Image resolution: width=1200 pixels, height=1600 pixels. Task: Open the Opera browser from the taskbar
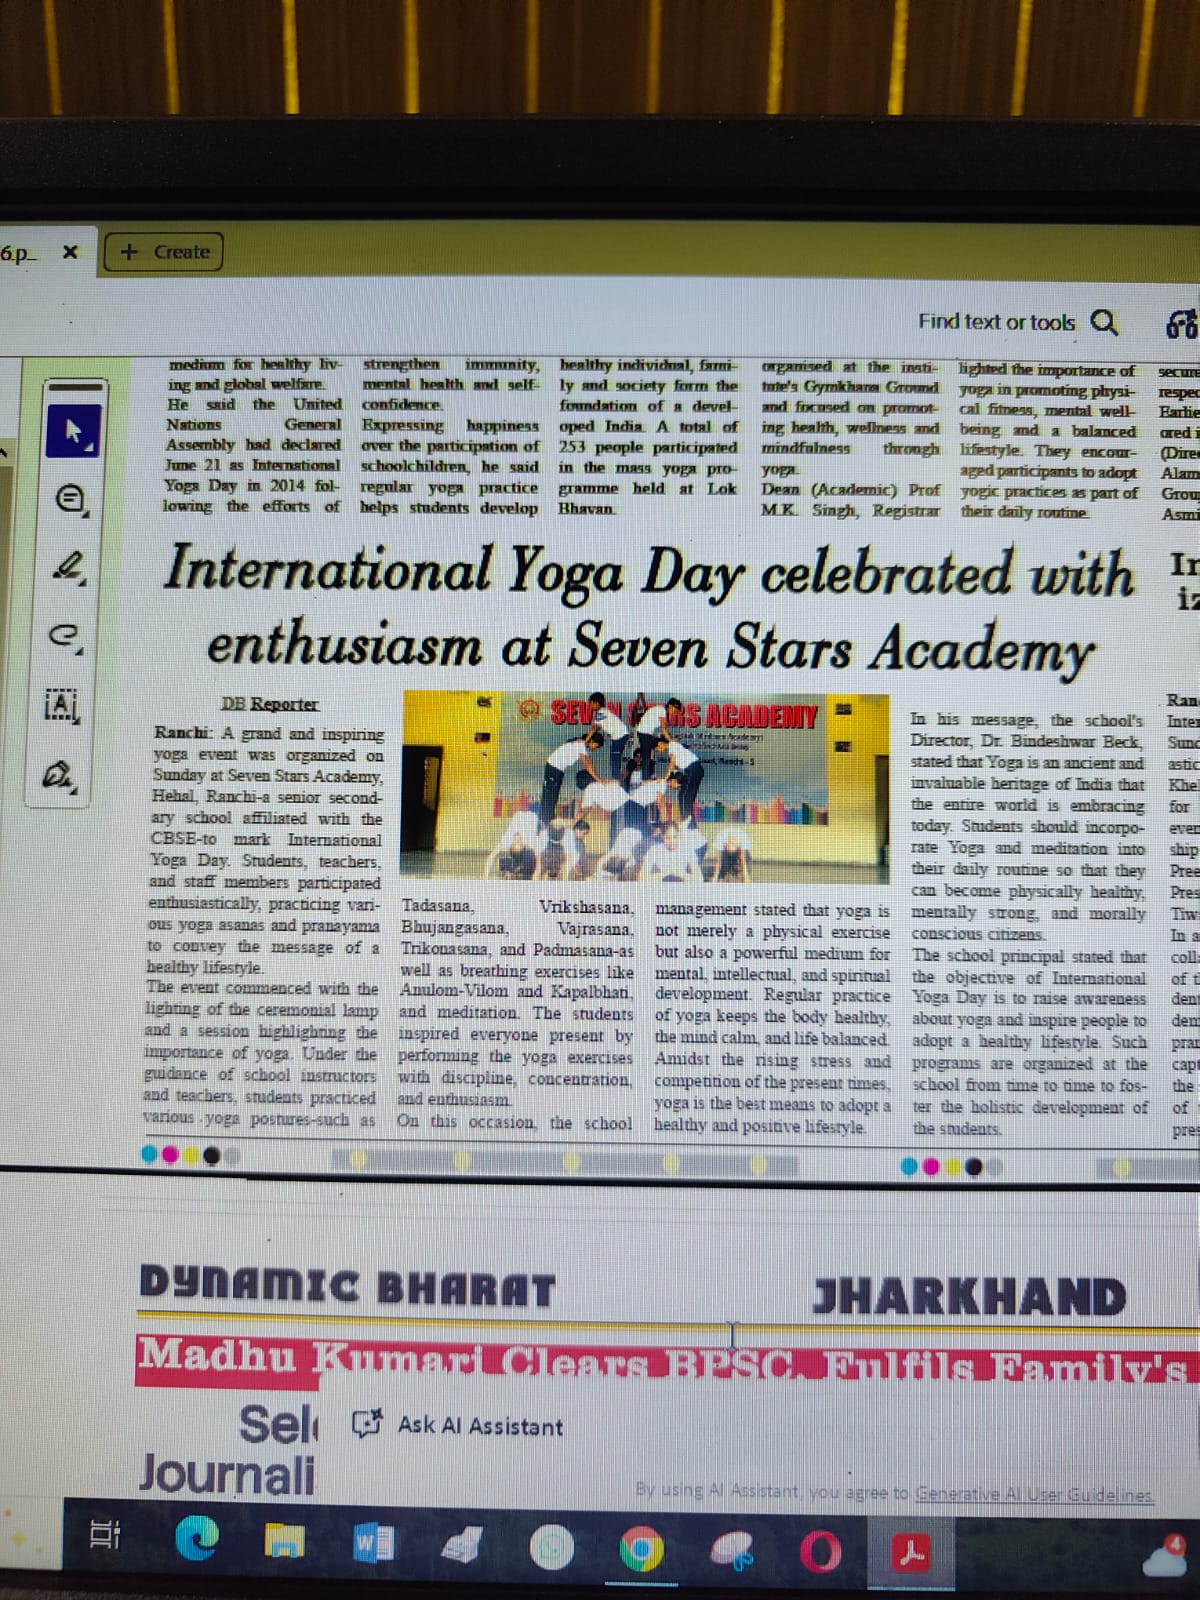[822, 1552]
